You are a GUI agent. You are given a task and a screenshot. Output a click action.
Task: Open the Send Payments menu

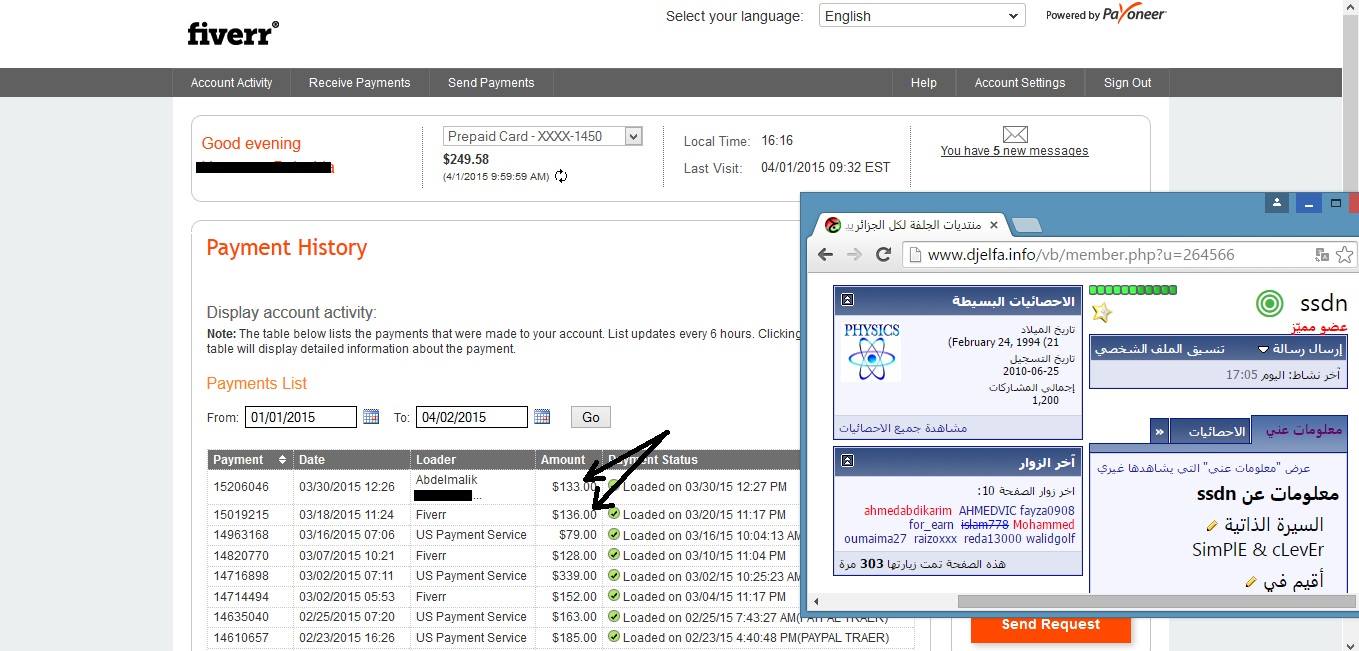tap(491, 83)
